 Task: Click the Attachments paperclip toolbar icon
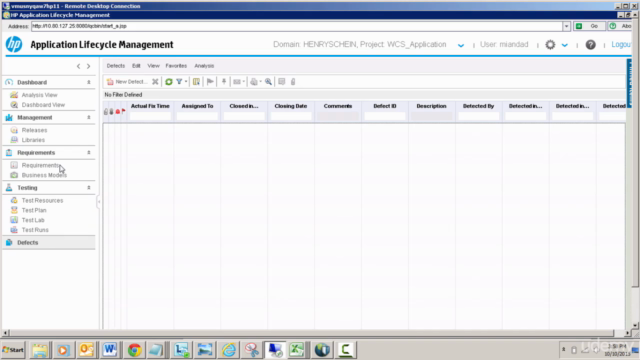[x=293, y=82]
